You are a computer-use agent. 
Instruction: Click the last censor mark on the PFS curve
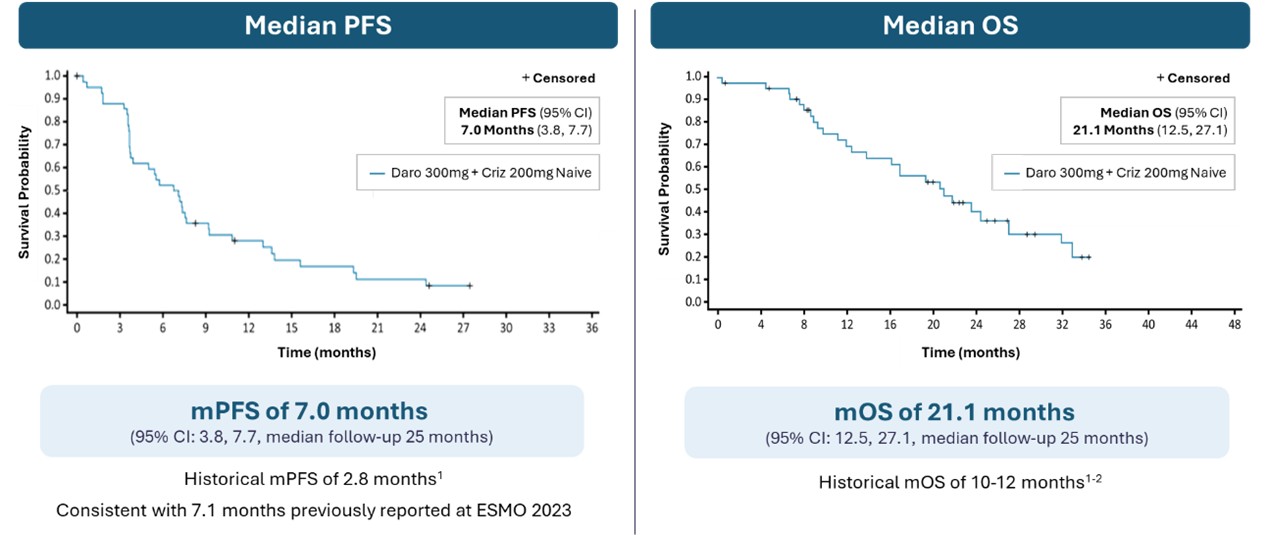[469, 286]
